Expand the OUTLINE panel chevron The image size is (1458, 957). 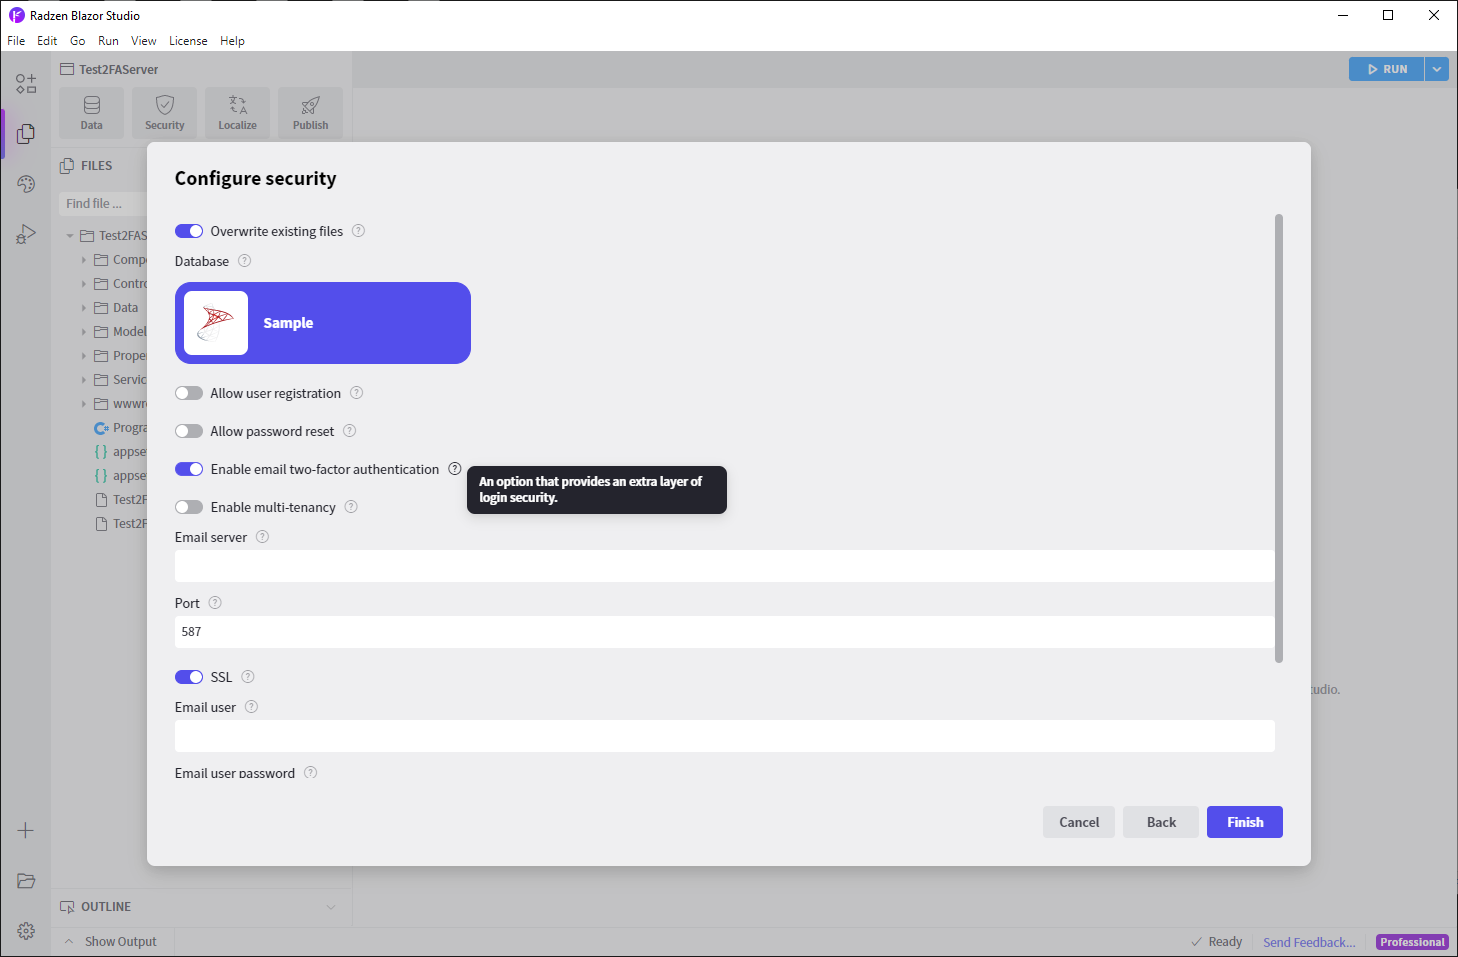tap(331, 907)
